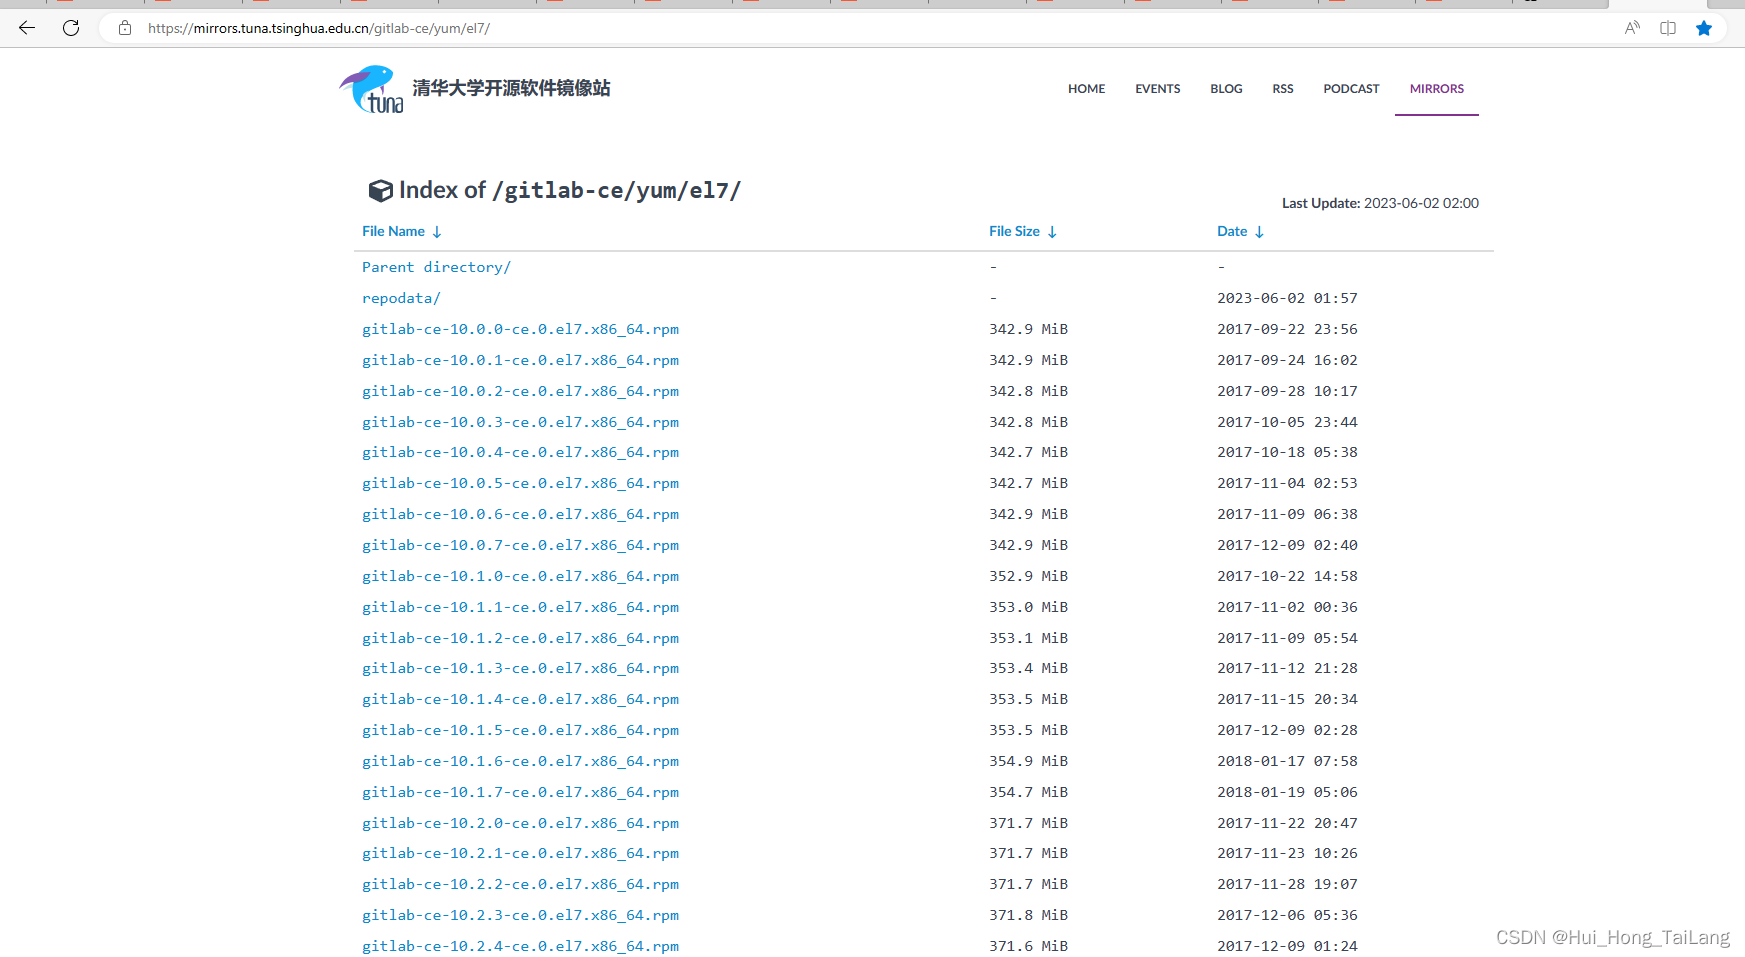Reload the page with the refresh icon
Viewport: 1745px width, 957px height.
(x=71, y=28)
